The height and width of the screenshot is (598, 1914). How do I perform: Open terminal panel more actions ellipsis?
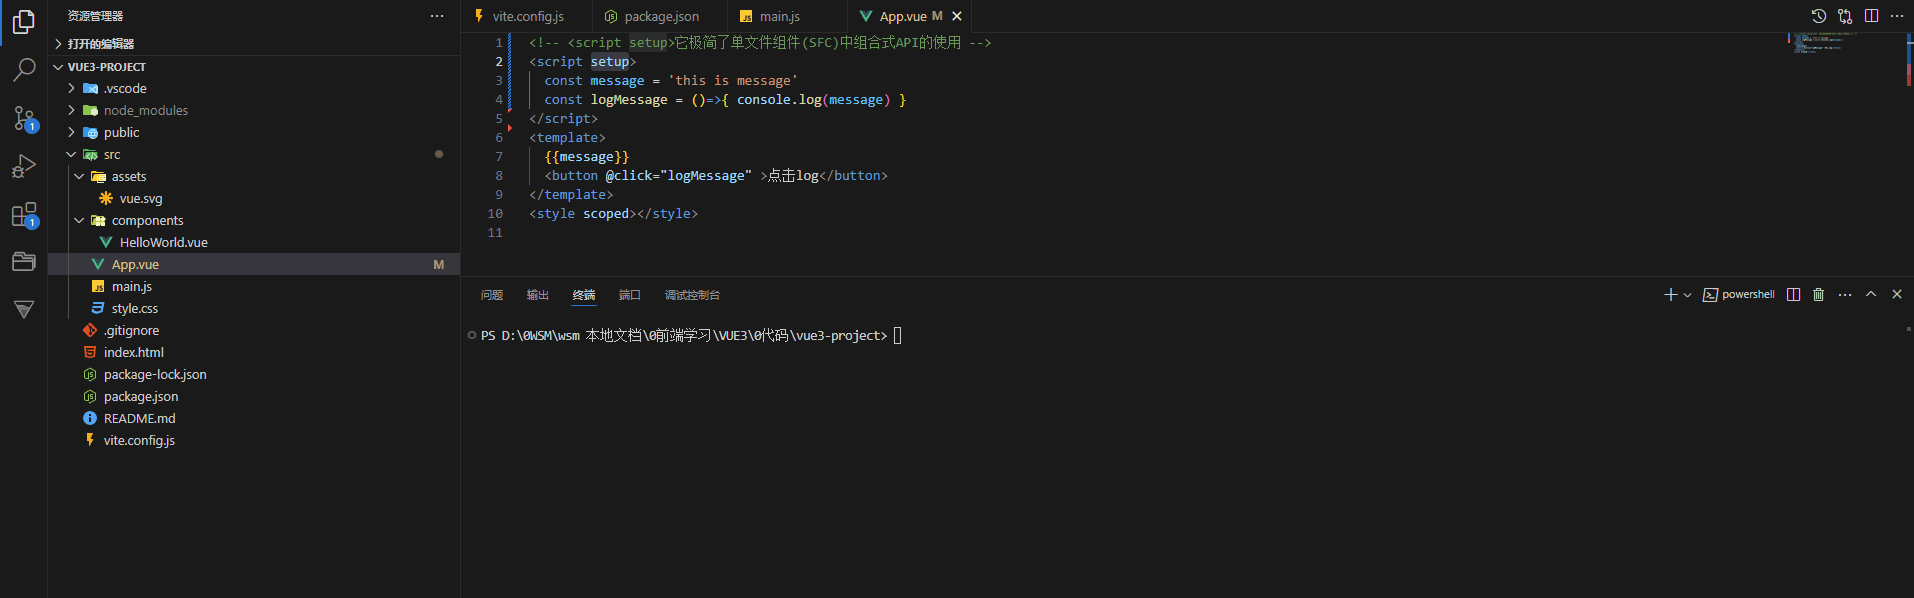(1845, 295)
